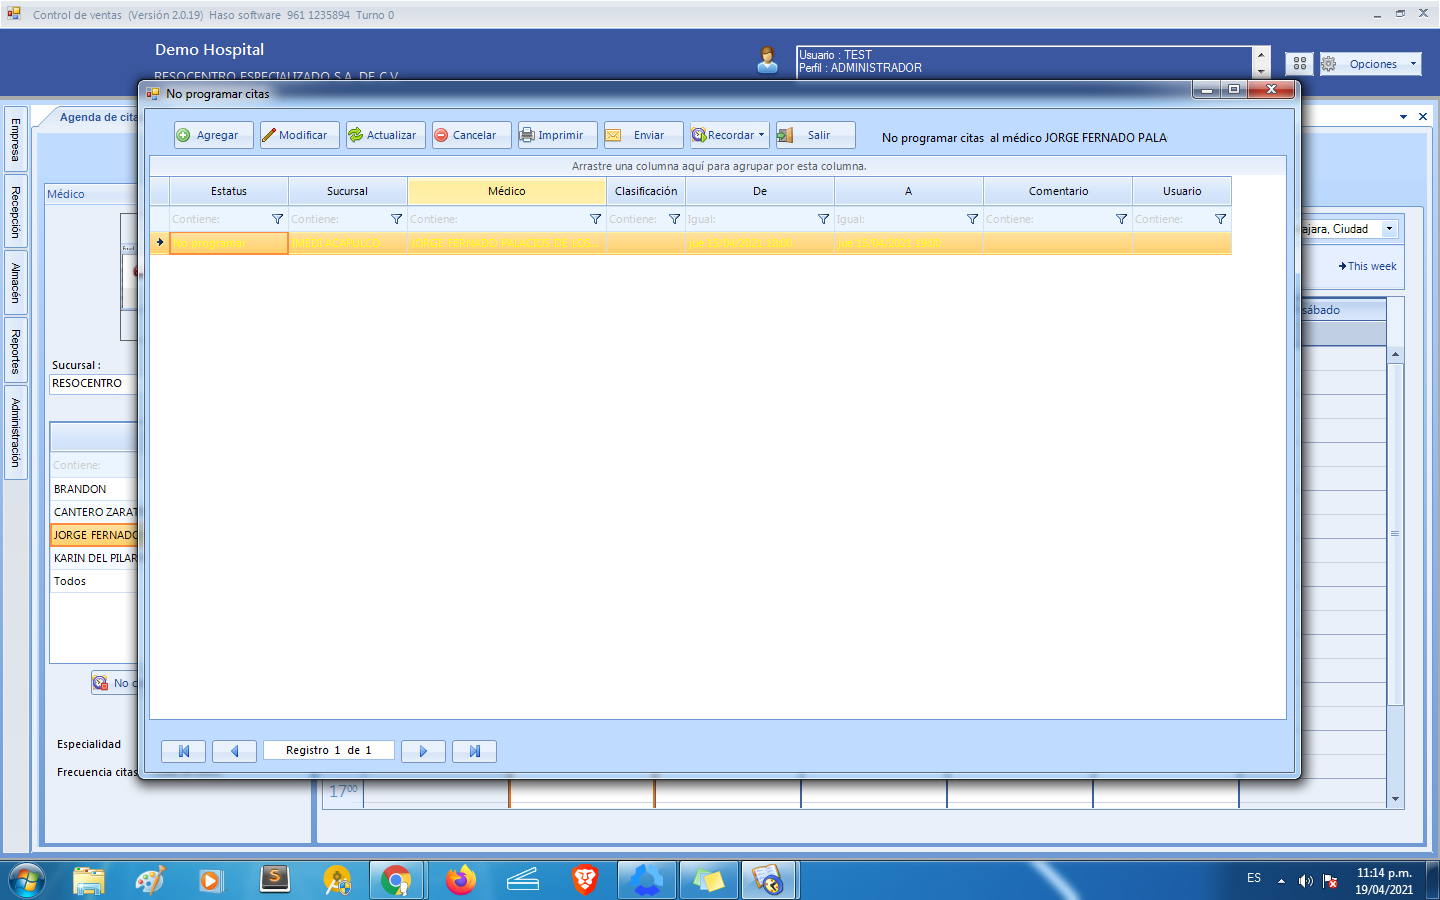Jump to the last record
Viewport: 1440px width, 900px height.
point(474,751)
